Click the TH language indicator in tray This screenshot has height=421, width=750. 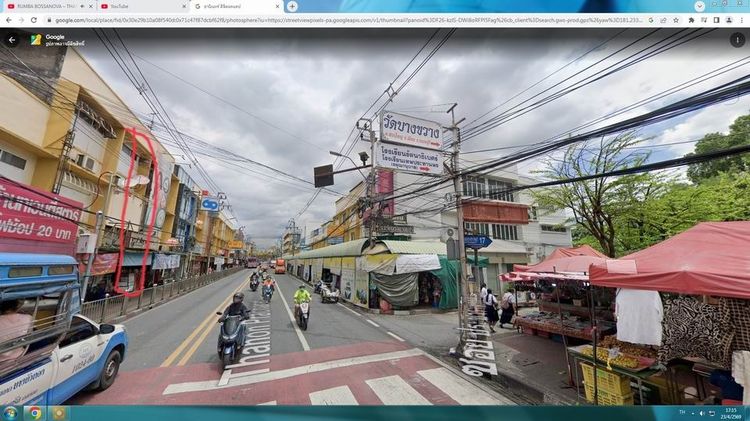pos(683,412)
